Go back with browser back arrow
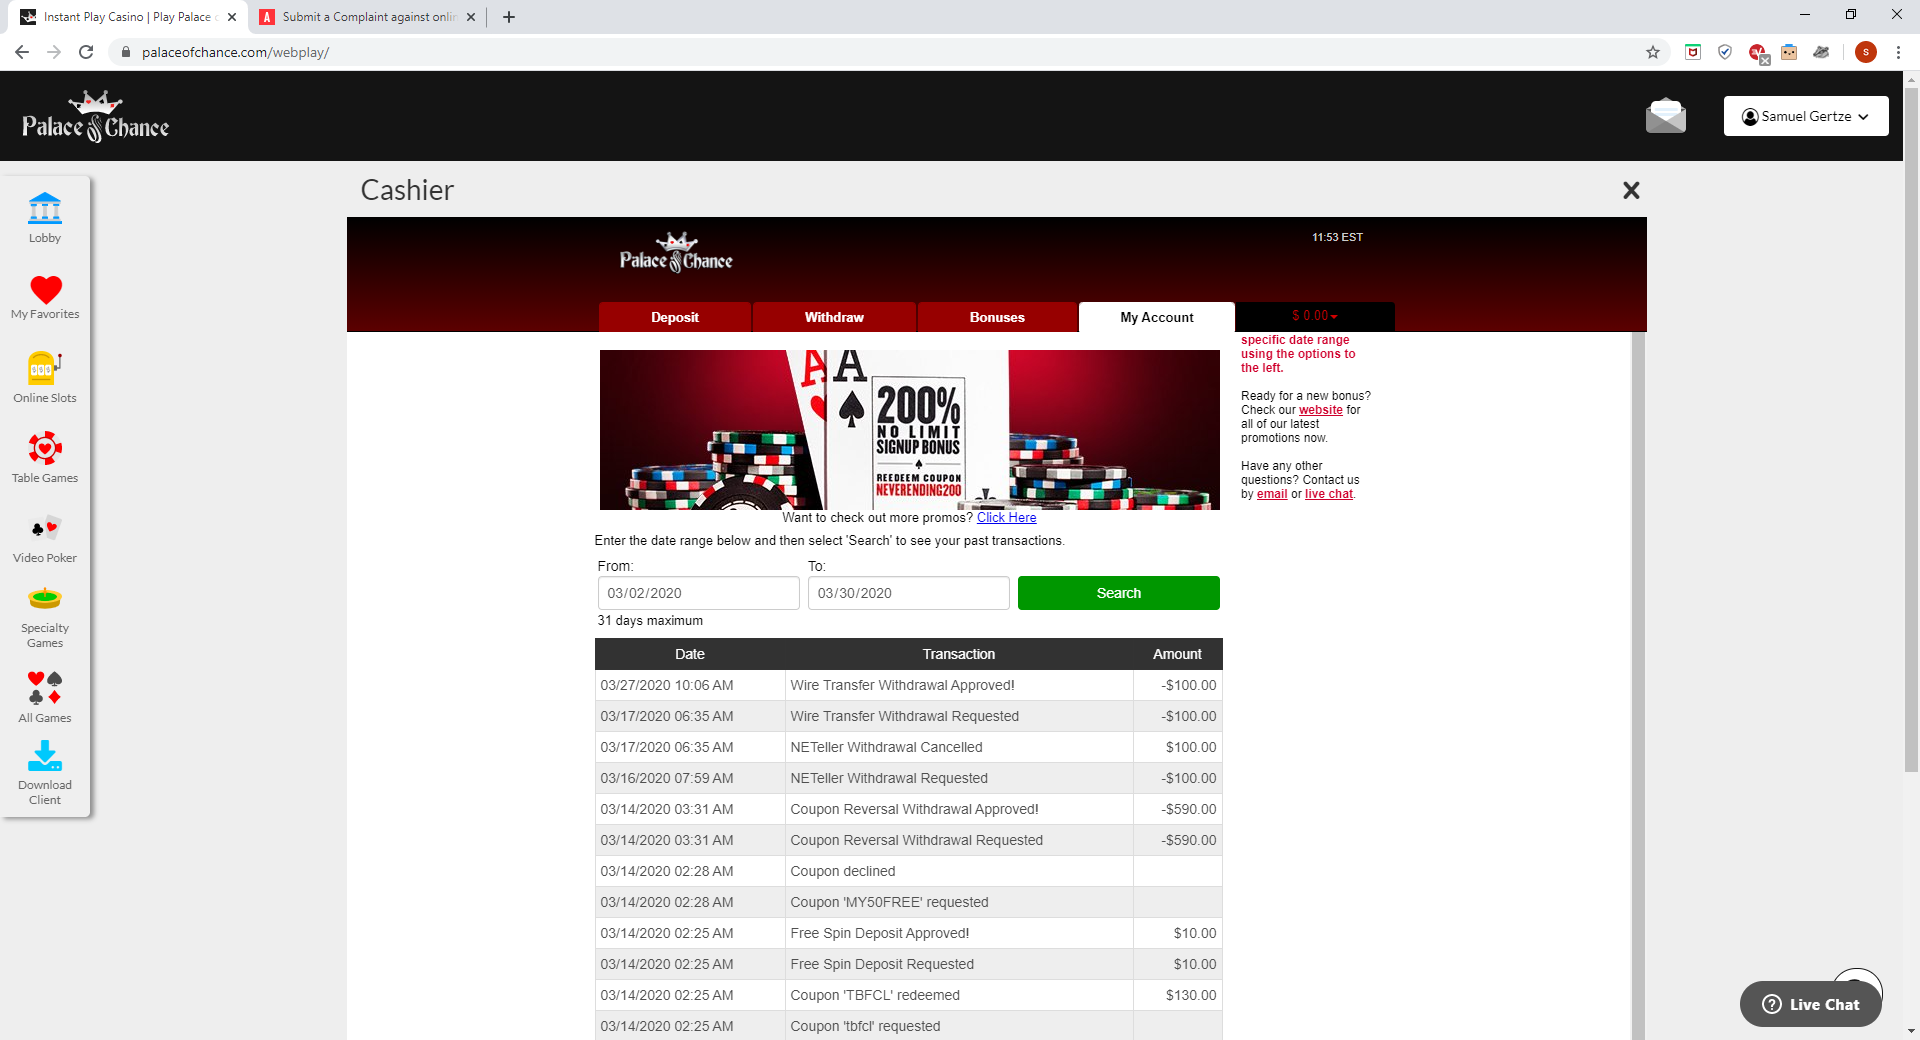 pos(22,52)
